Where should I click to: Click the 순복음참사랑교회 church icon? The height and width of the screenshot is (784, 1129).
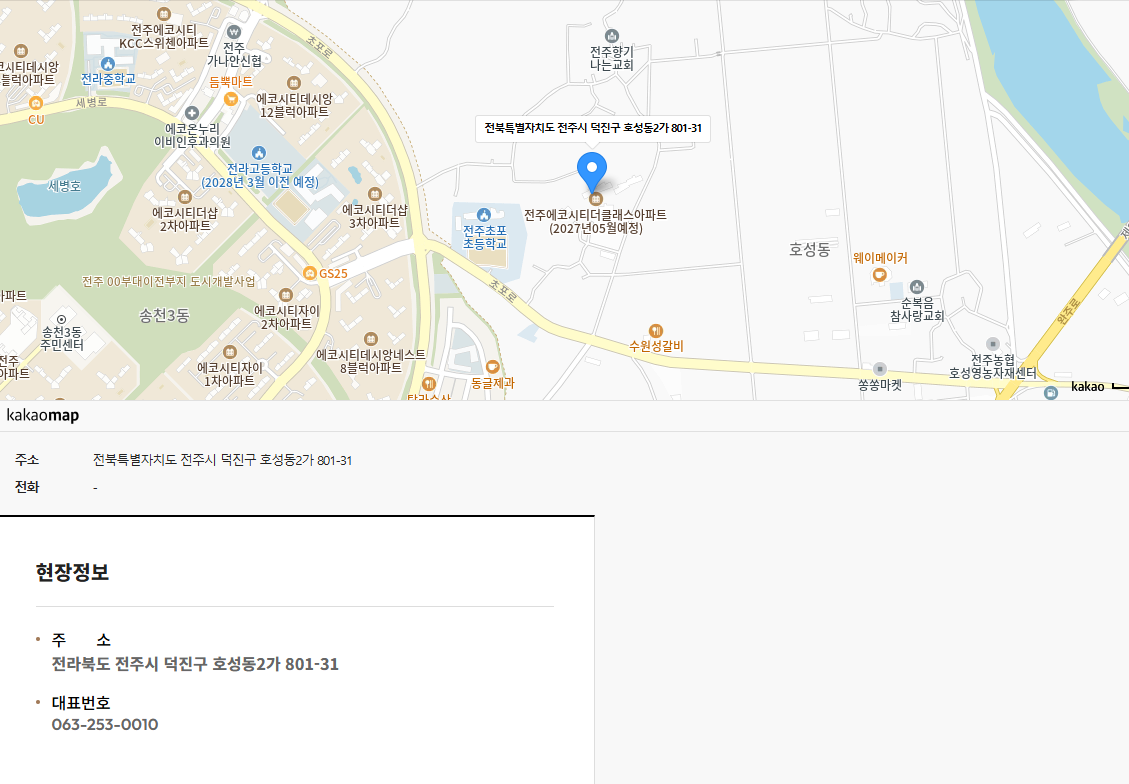(917, 287)
